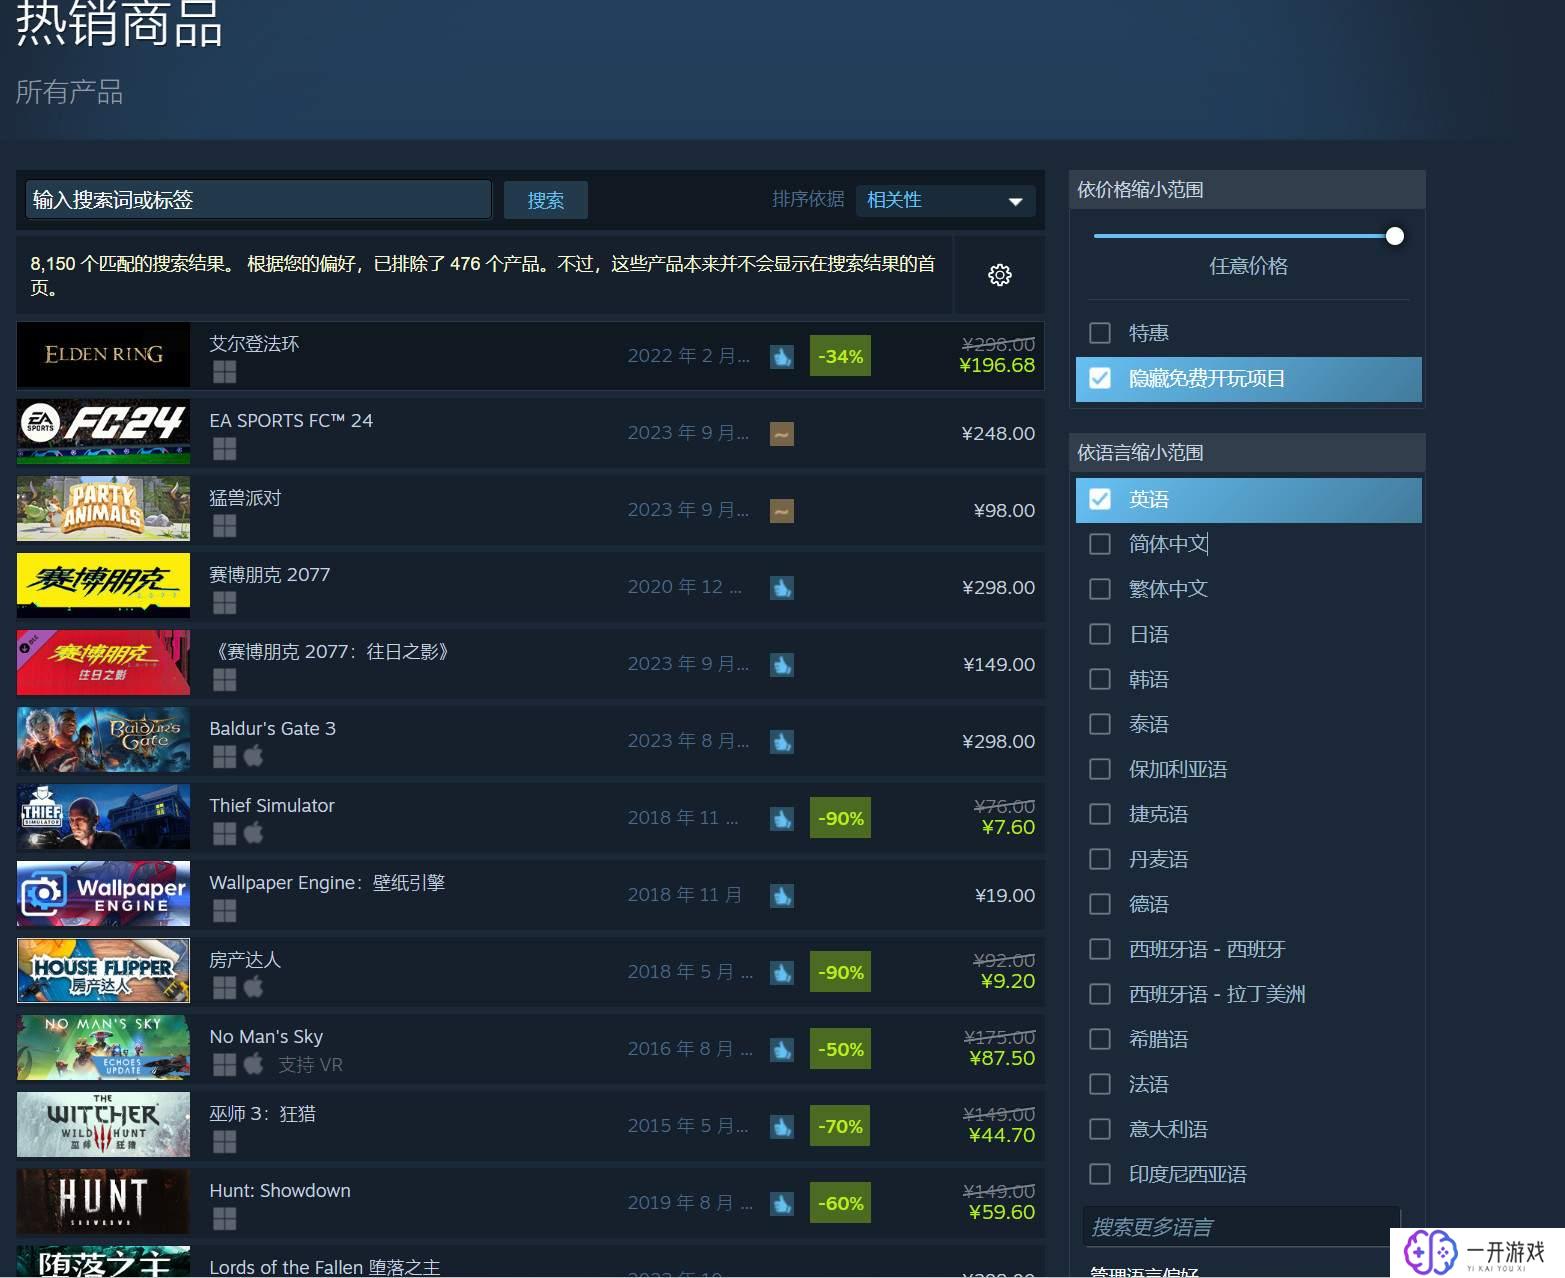The width and height of the screenshot is (1565, 1278).
Task: Click macOS apple icon under Thief Simulator
Action: coord(254,833)
